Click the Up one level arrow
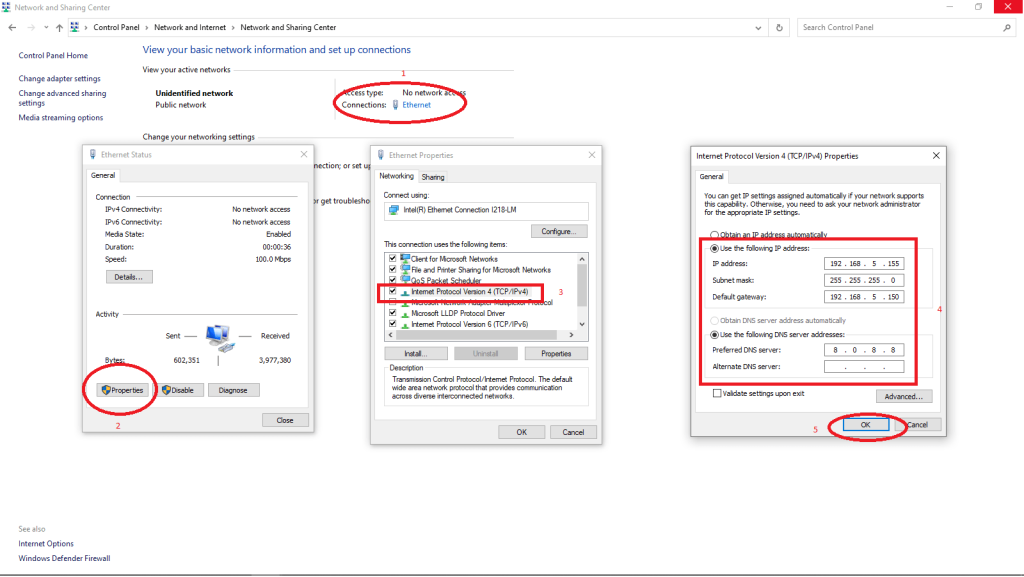This screenshot has height=577, width=1024. click(x=59, y=27)
